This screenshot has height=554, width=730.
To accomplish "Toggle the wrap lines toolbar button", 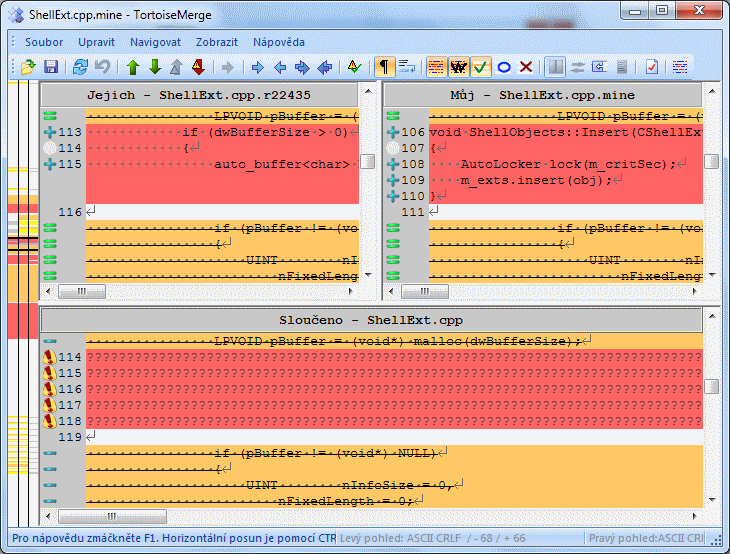I will [x=406, y=67].
